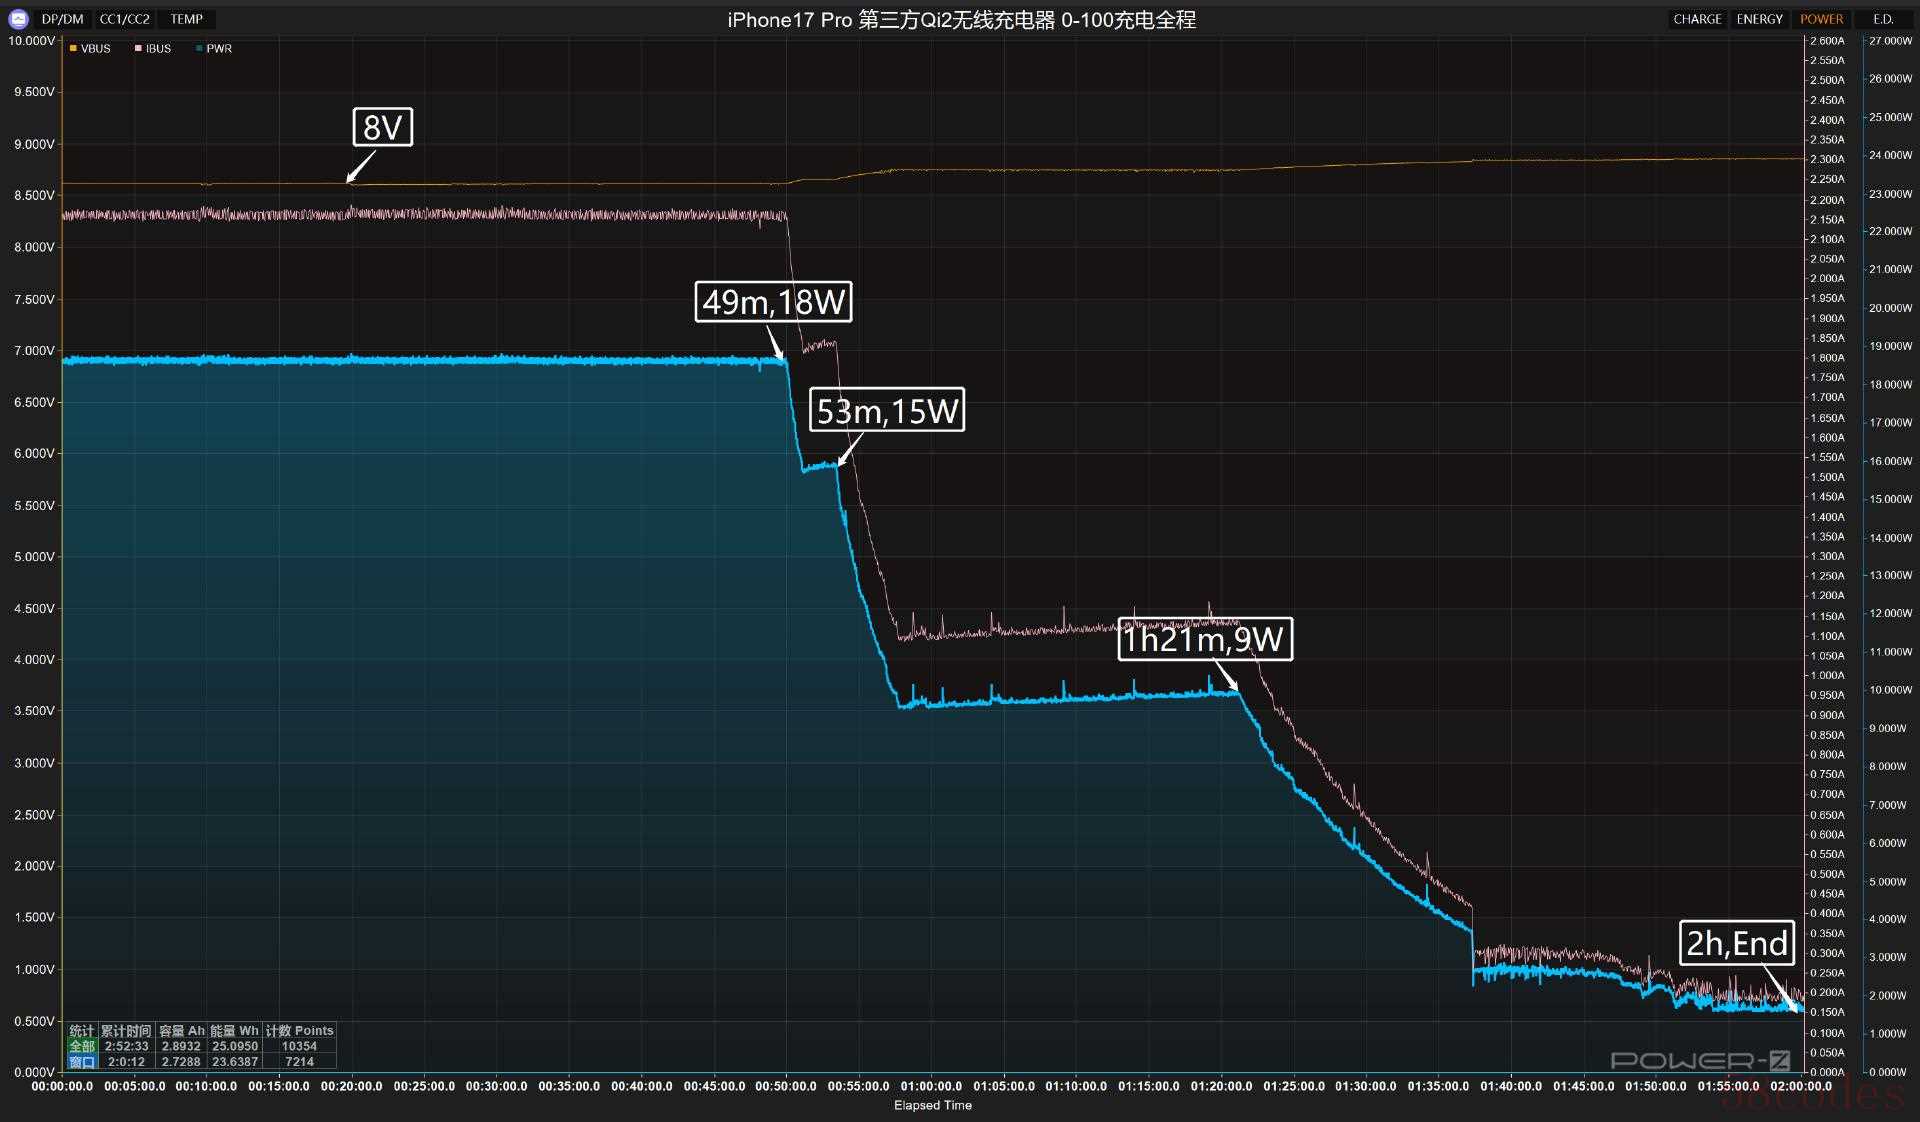Viewport: 1920px width, 1122px height.
Task: Click the PWR teal legend swatch
Action: pos(200,48)
